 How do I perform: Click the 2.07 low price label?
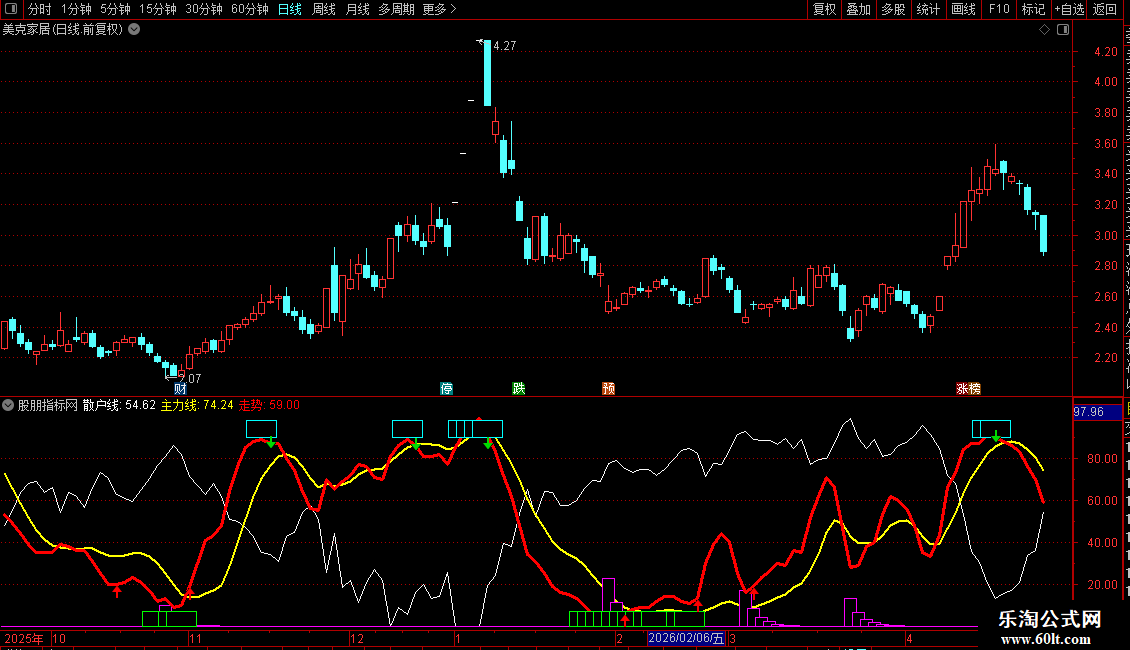[190, 378]
